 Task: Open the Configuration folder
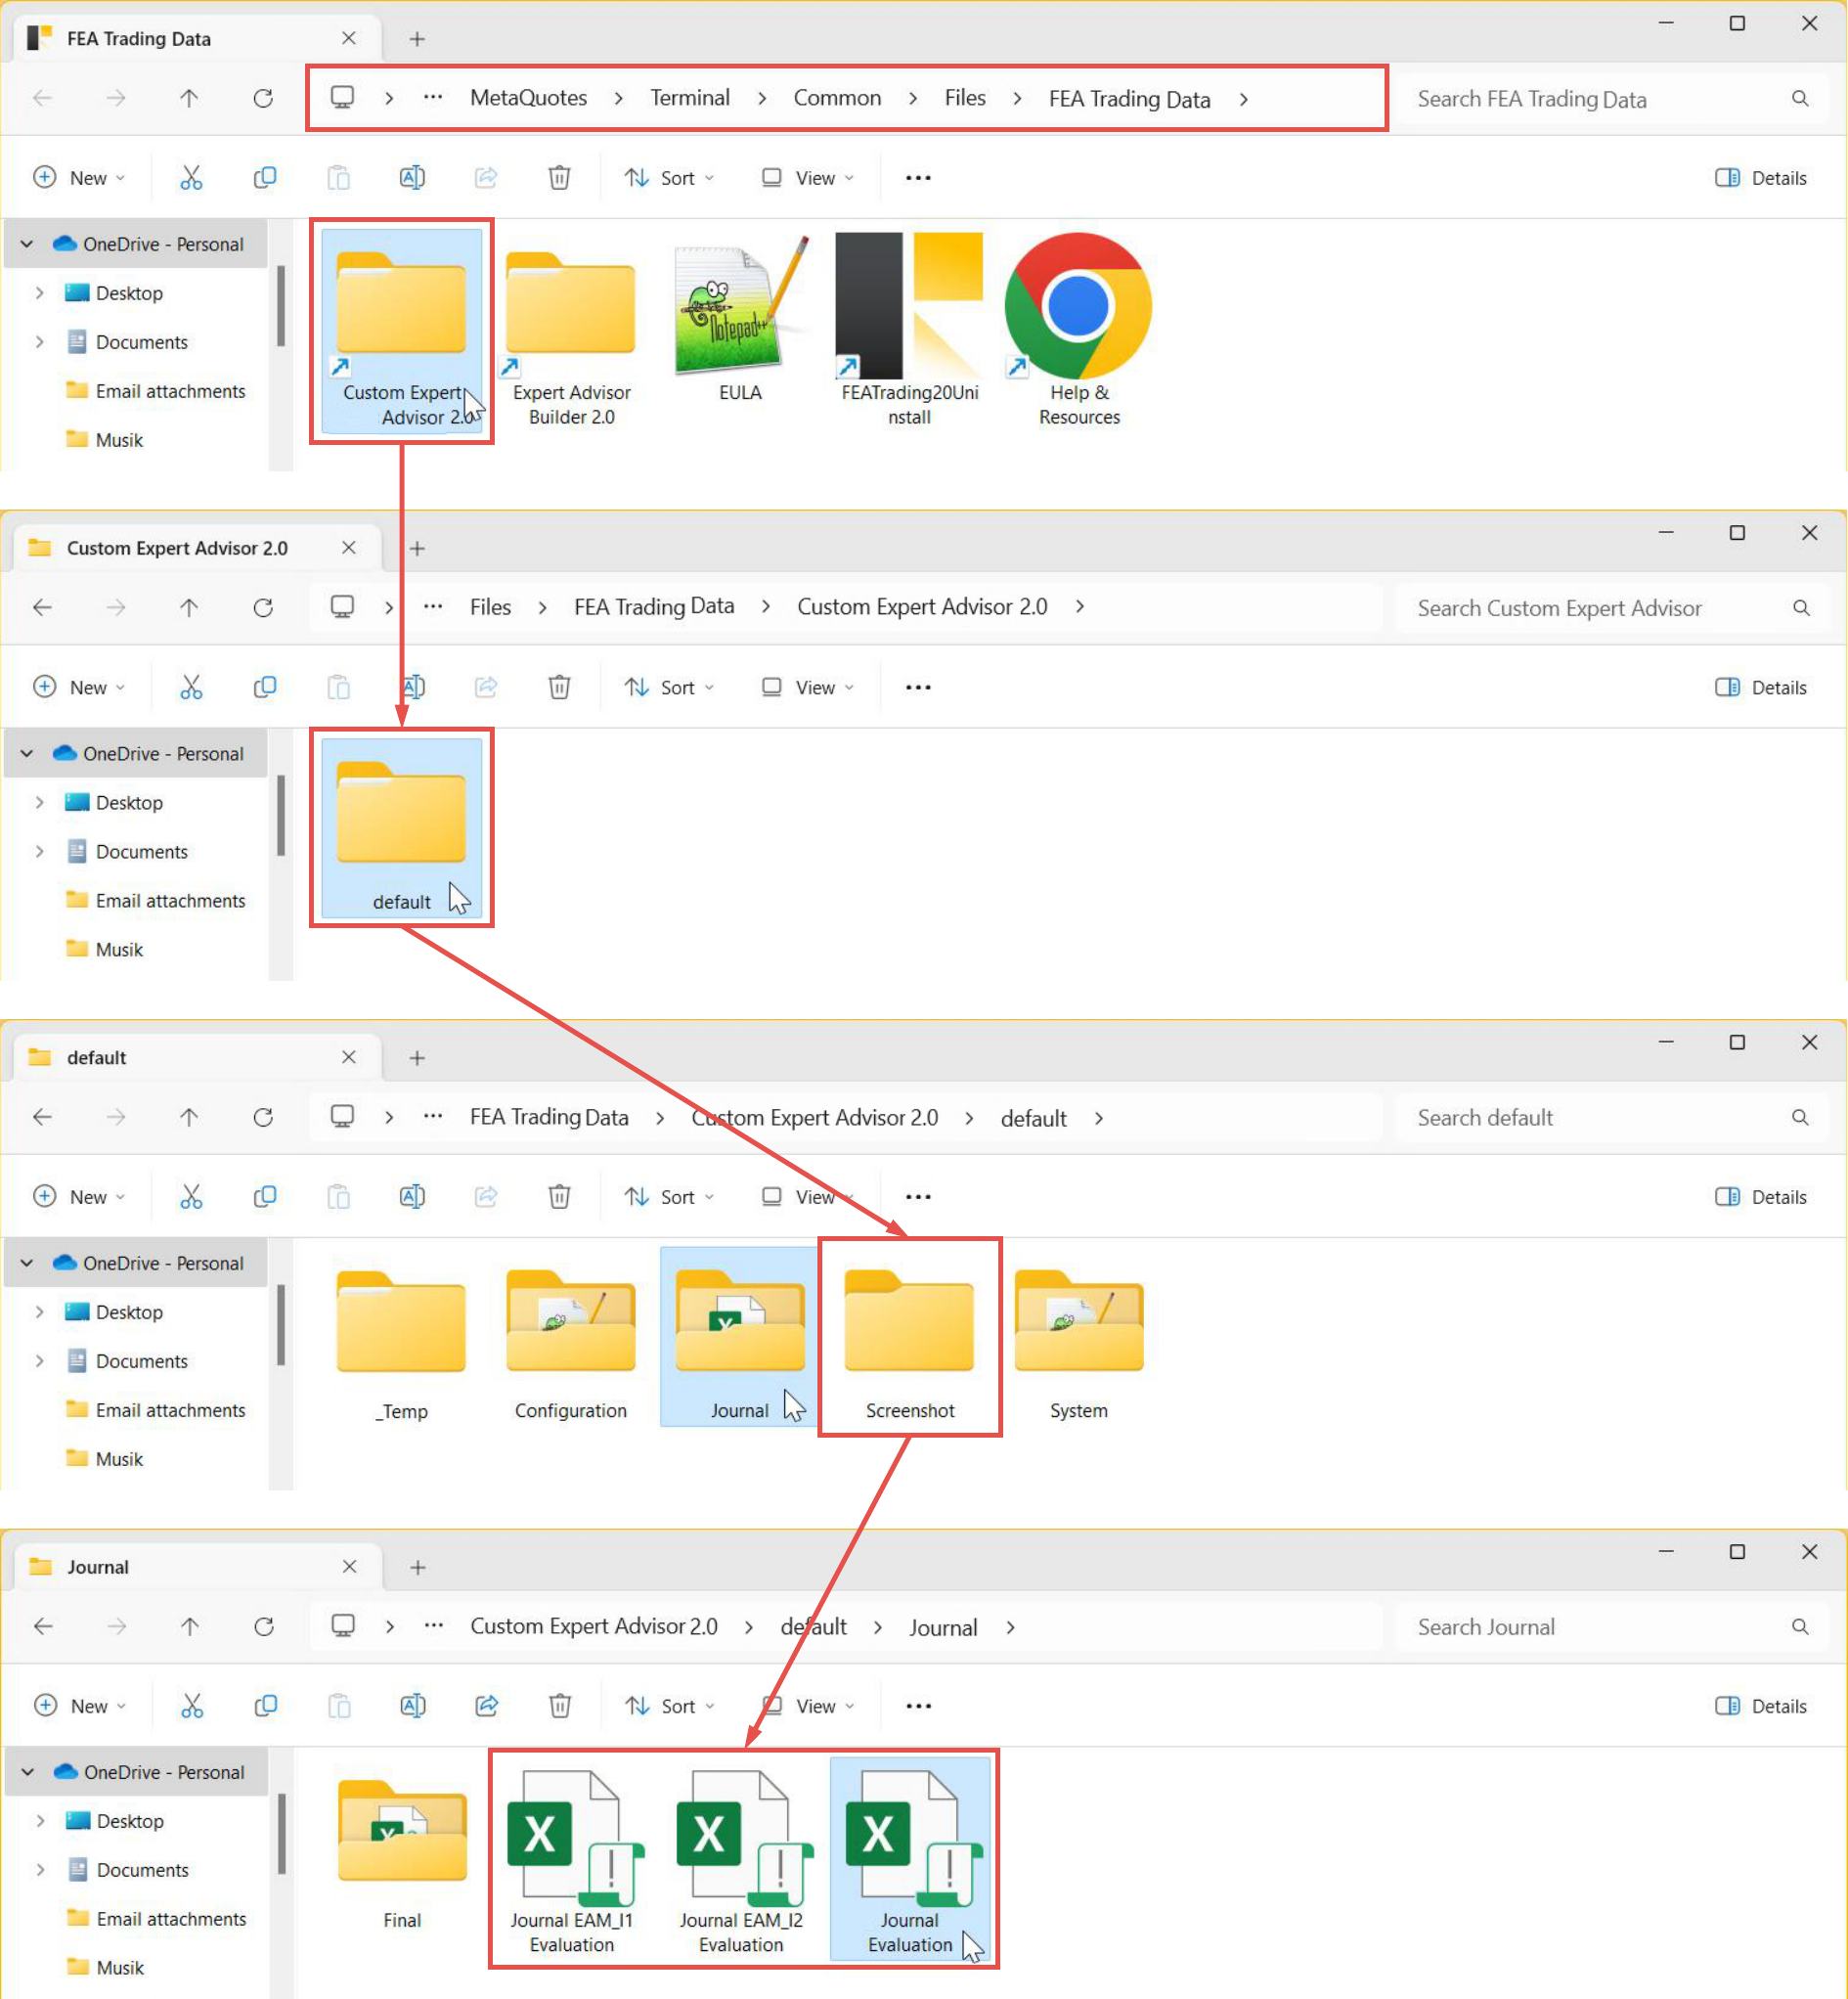point(571,1344)
